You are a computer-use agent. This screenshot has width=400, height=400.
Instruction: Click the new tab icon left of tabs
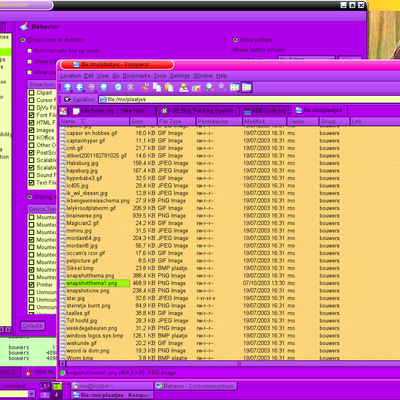tap(63, 111)
